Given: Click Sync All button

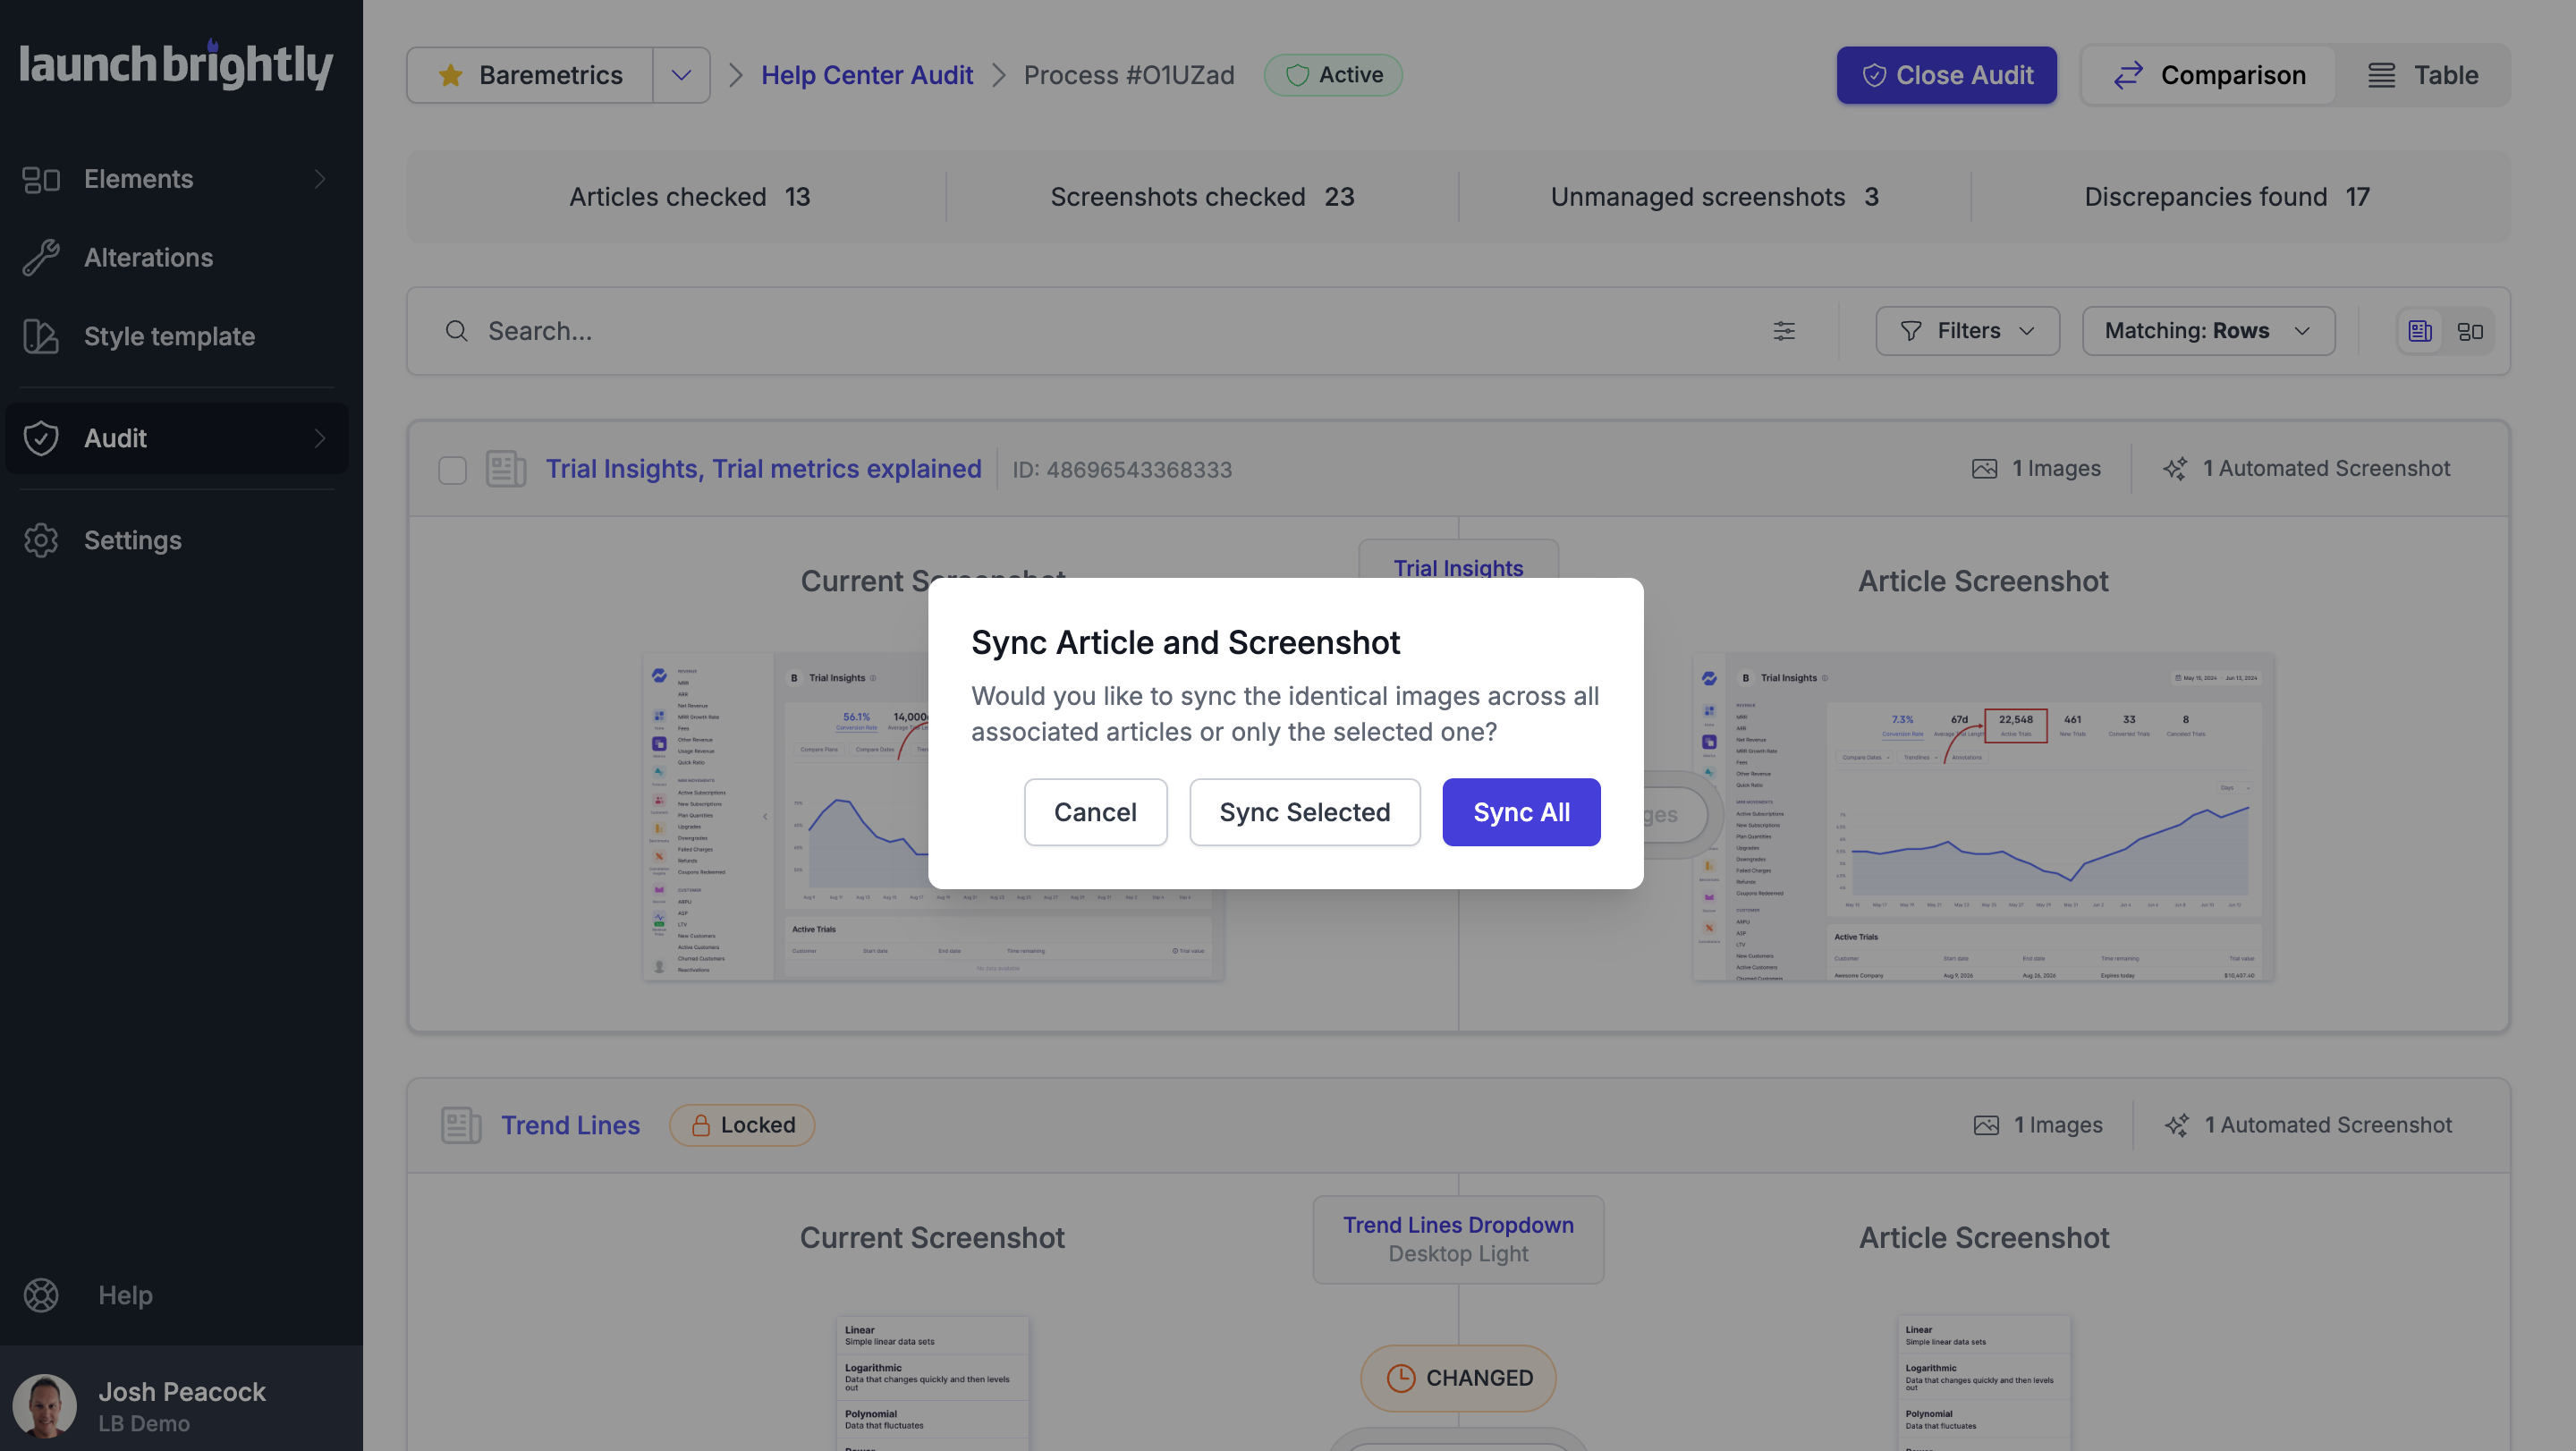Looking at the screenshot, I should coord(1521,812).
